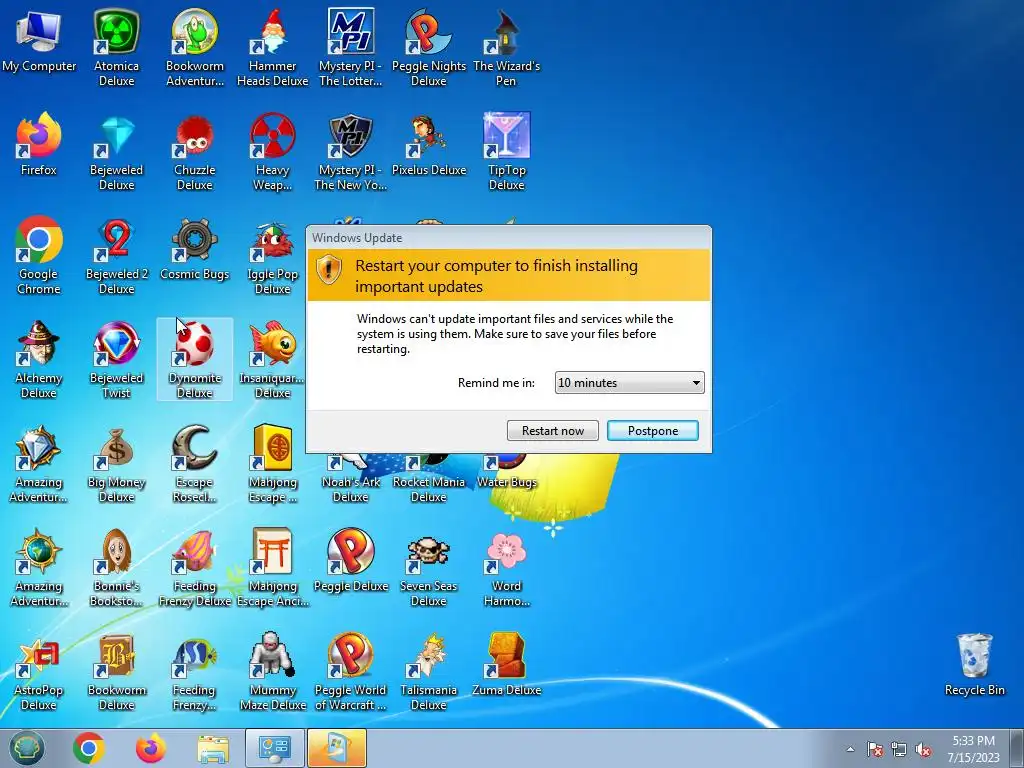Open the 'Remind me in' 10 minutes dropdown
1024x768 pixels.
coord(629,383)
